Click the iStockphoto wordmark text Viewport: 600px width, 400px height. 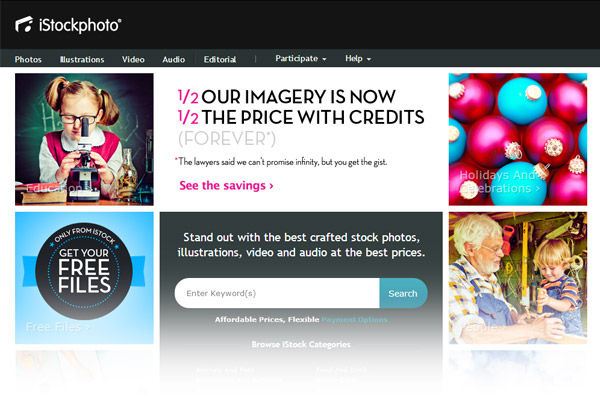(80, 25)
